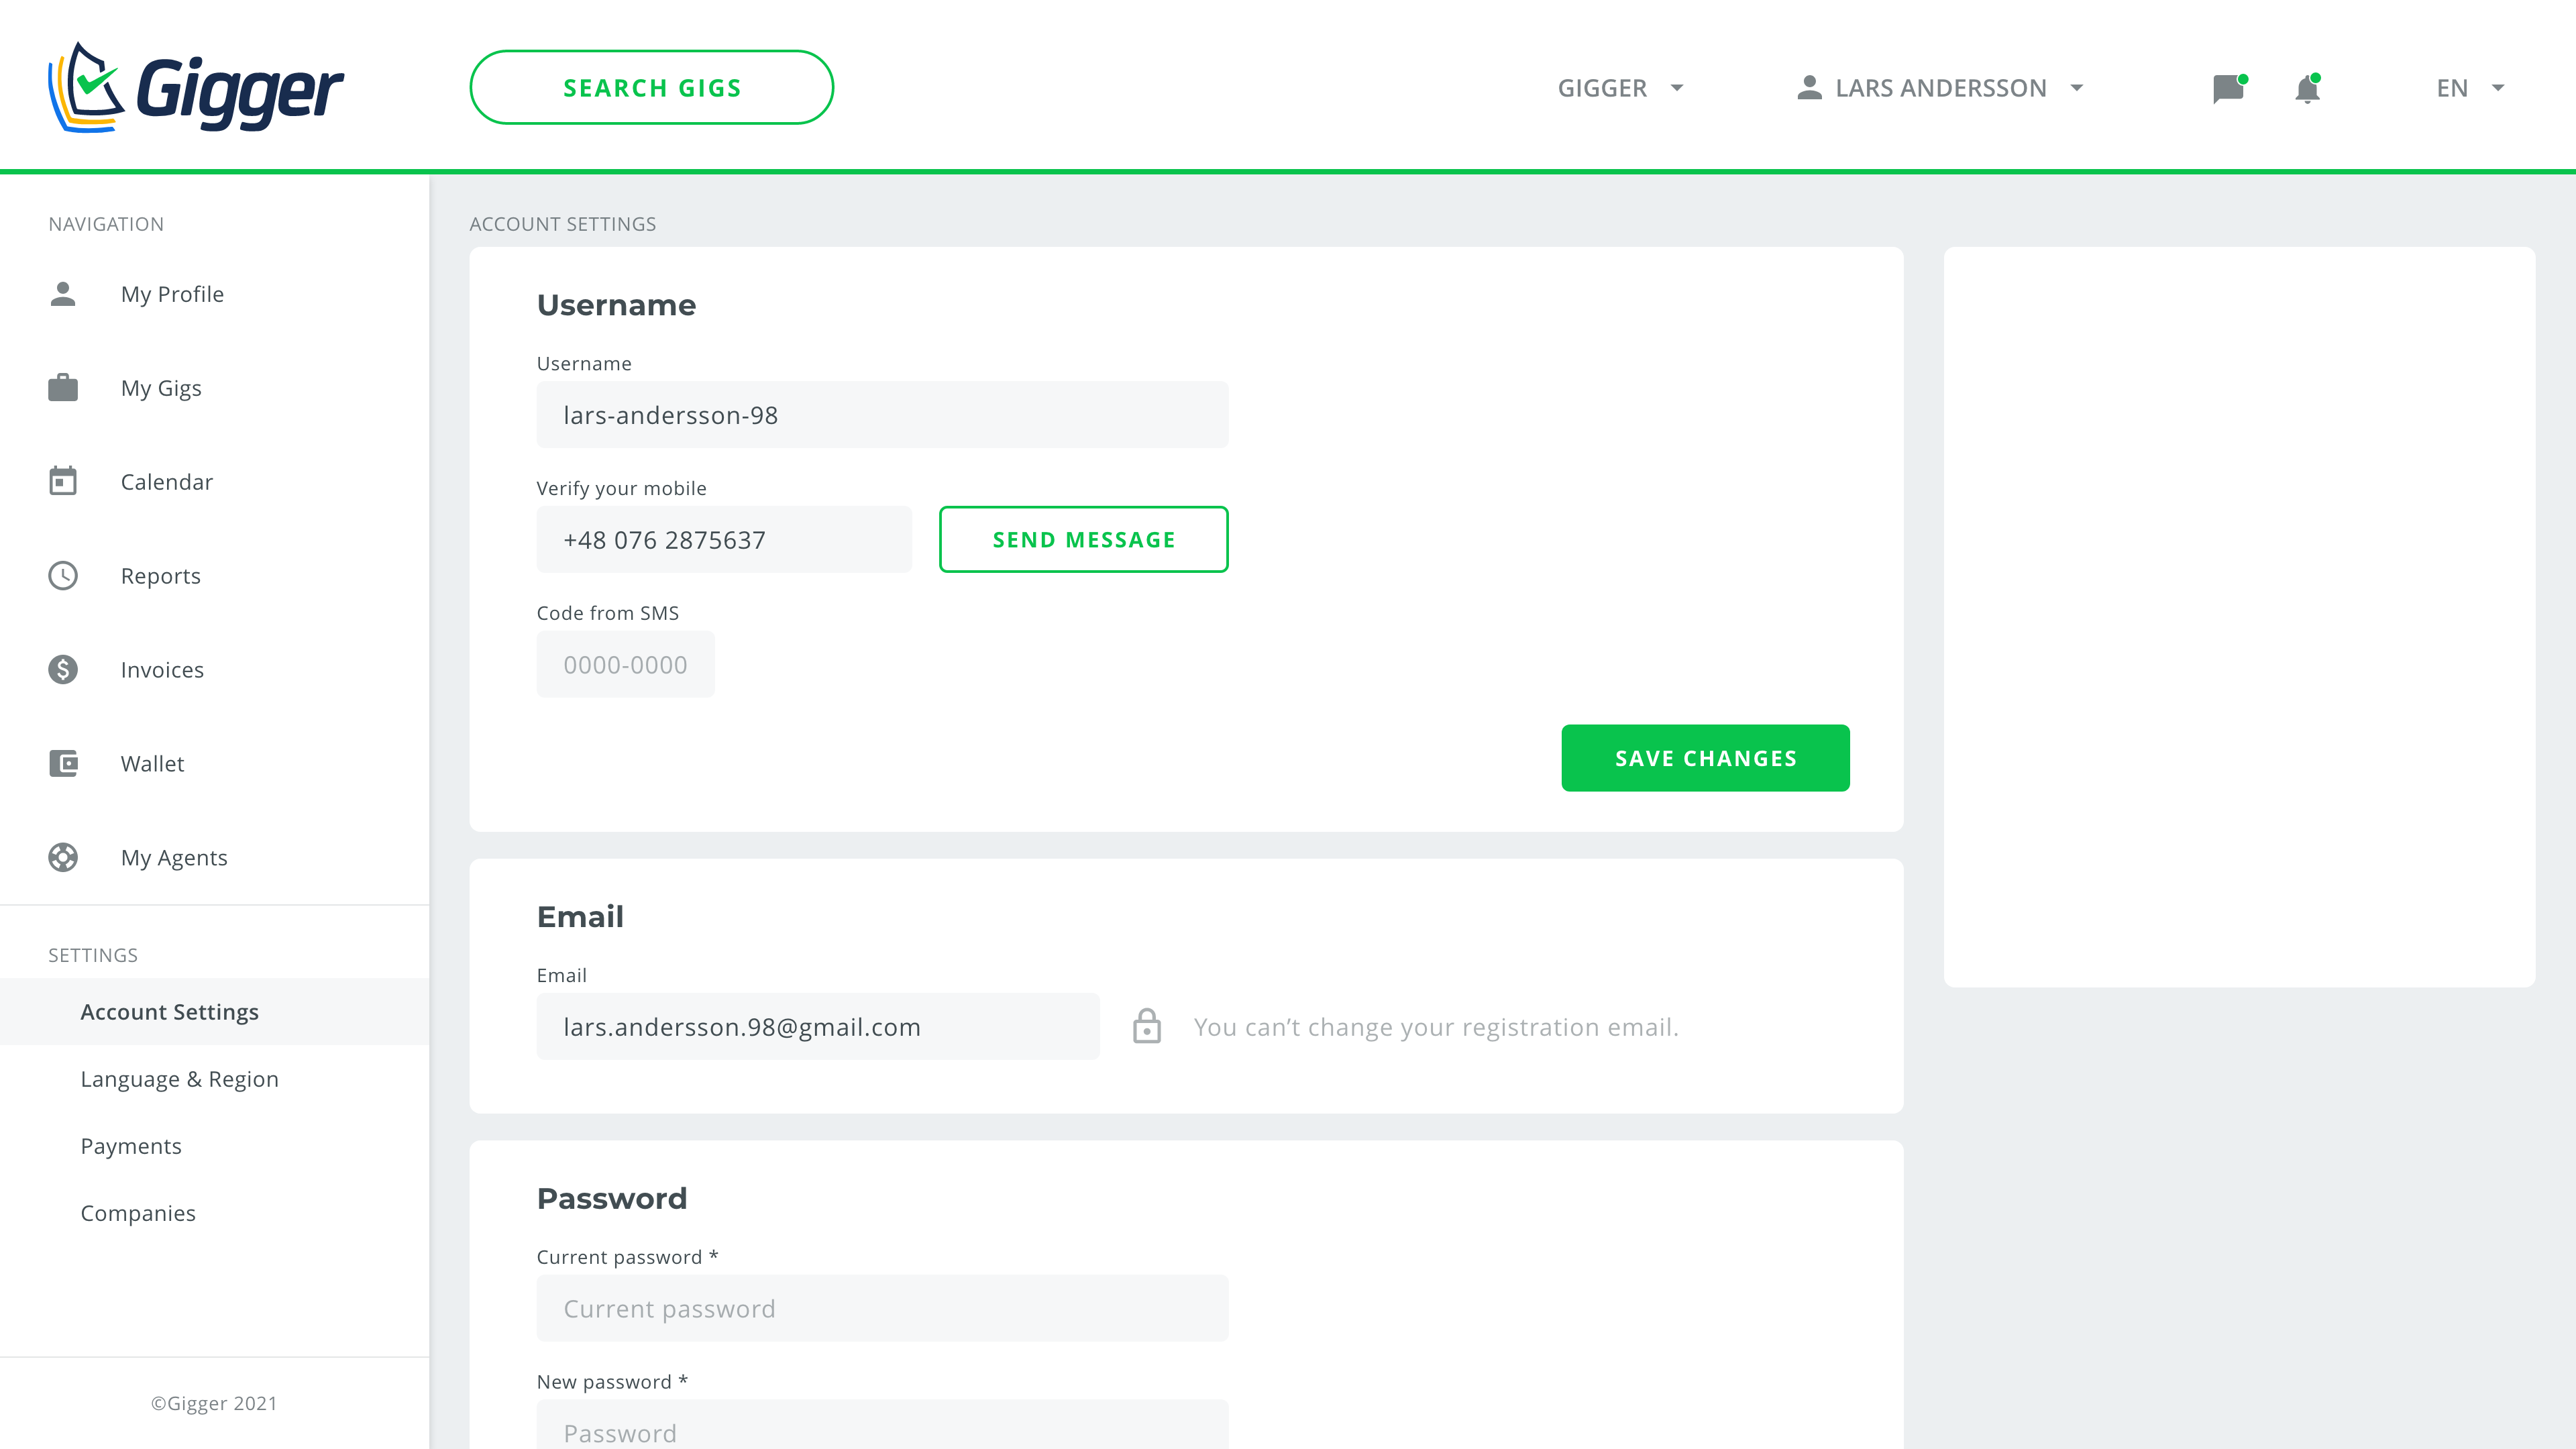Click SEND MESSAGE to verify mobile
Screen dimensions: 2576x1449
(1084, 539)
